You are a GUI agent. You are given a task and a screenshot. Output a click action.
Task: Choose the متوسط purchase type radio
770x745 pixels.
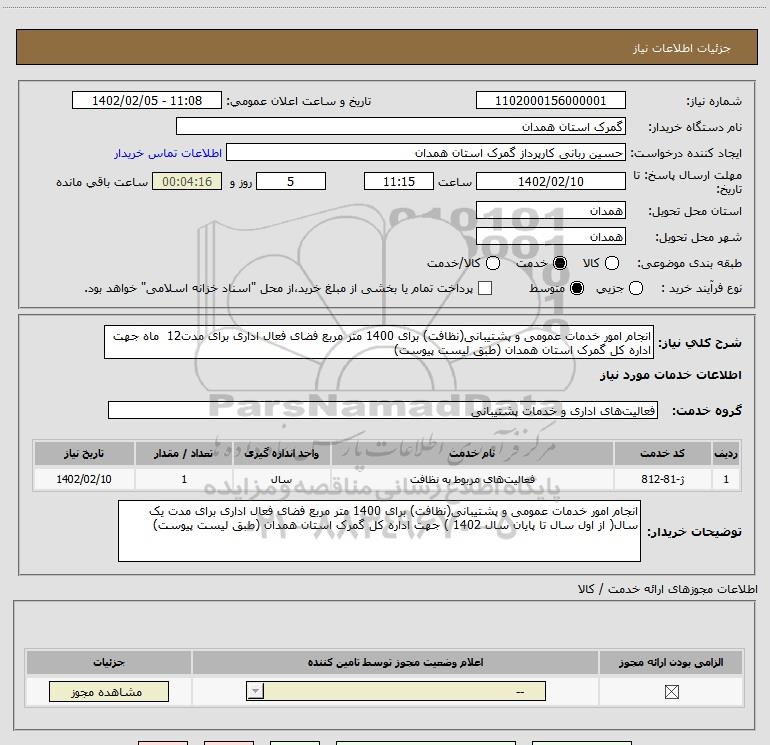tap(577, 288)
